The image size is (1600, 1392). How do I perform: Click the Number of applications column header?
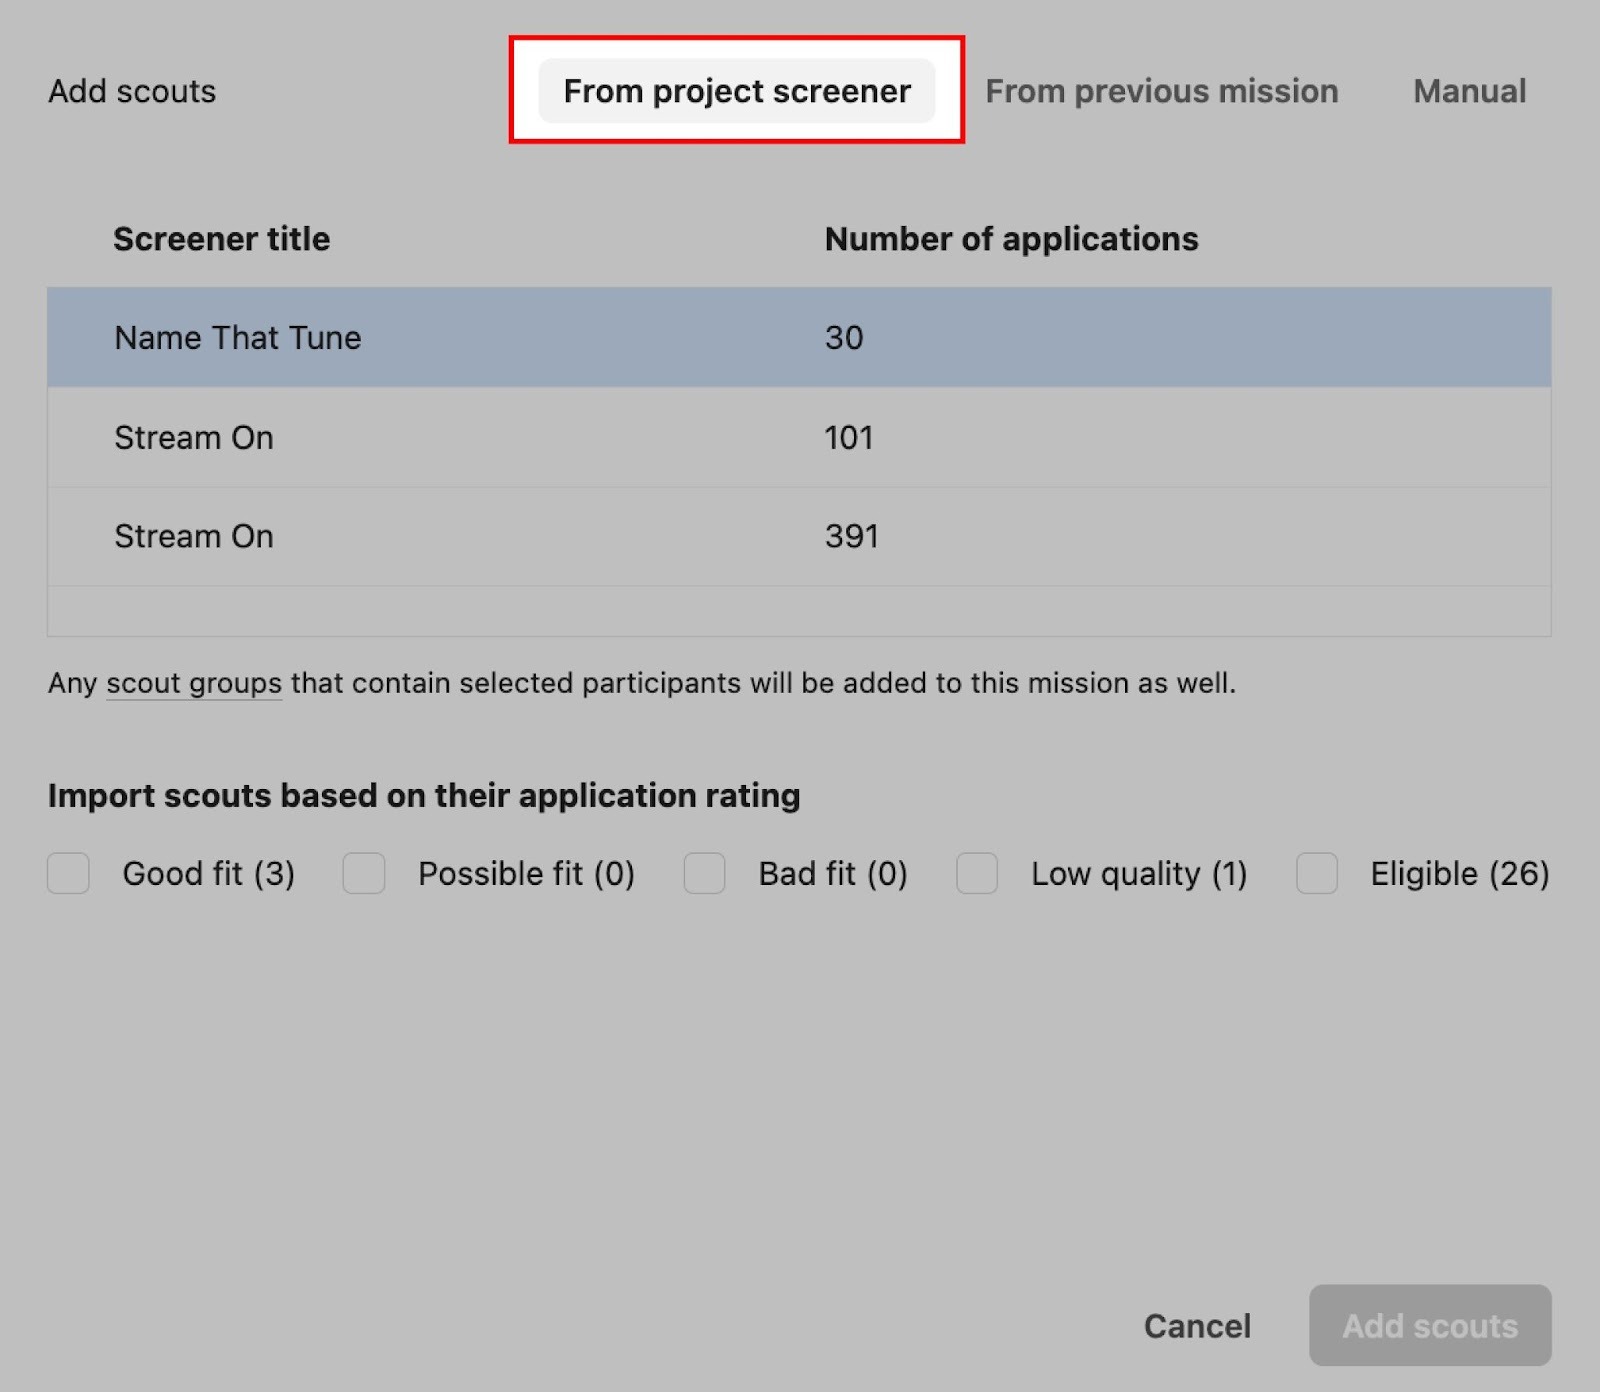pyautogui.click(x=1011, y=239)
